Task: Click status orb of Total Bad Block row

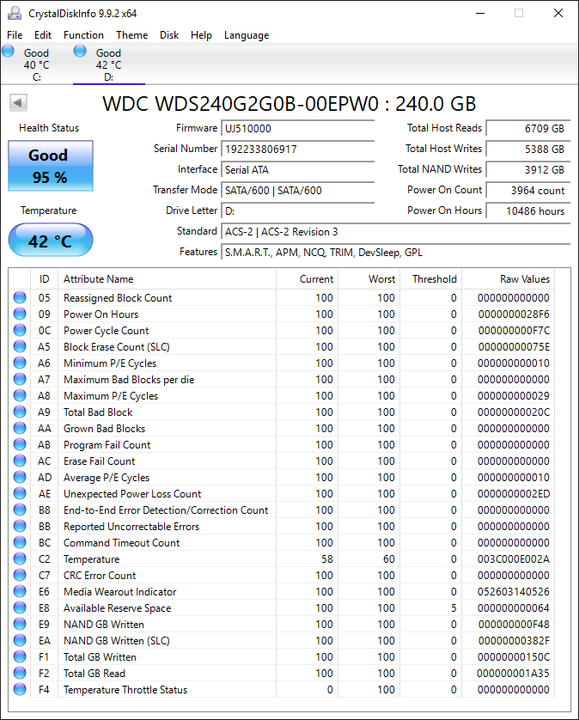Action: coord(20,412)
